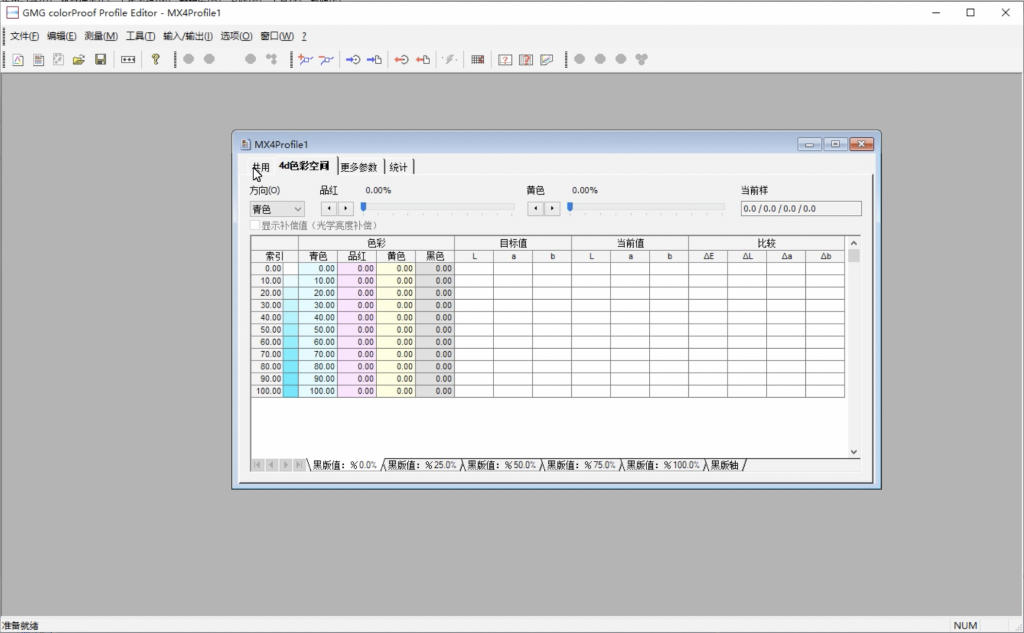Click the lightning bolt toolbar icon
This screenshot has height=633, width=1024.
[x=450, y=59]
